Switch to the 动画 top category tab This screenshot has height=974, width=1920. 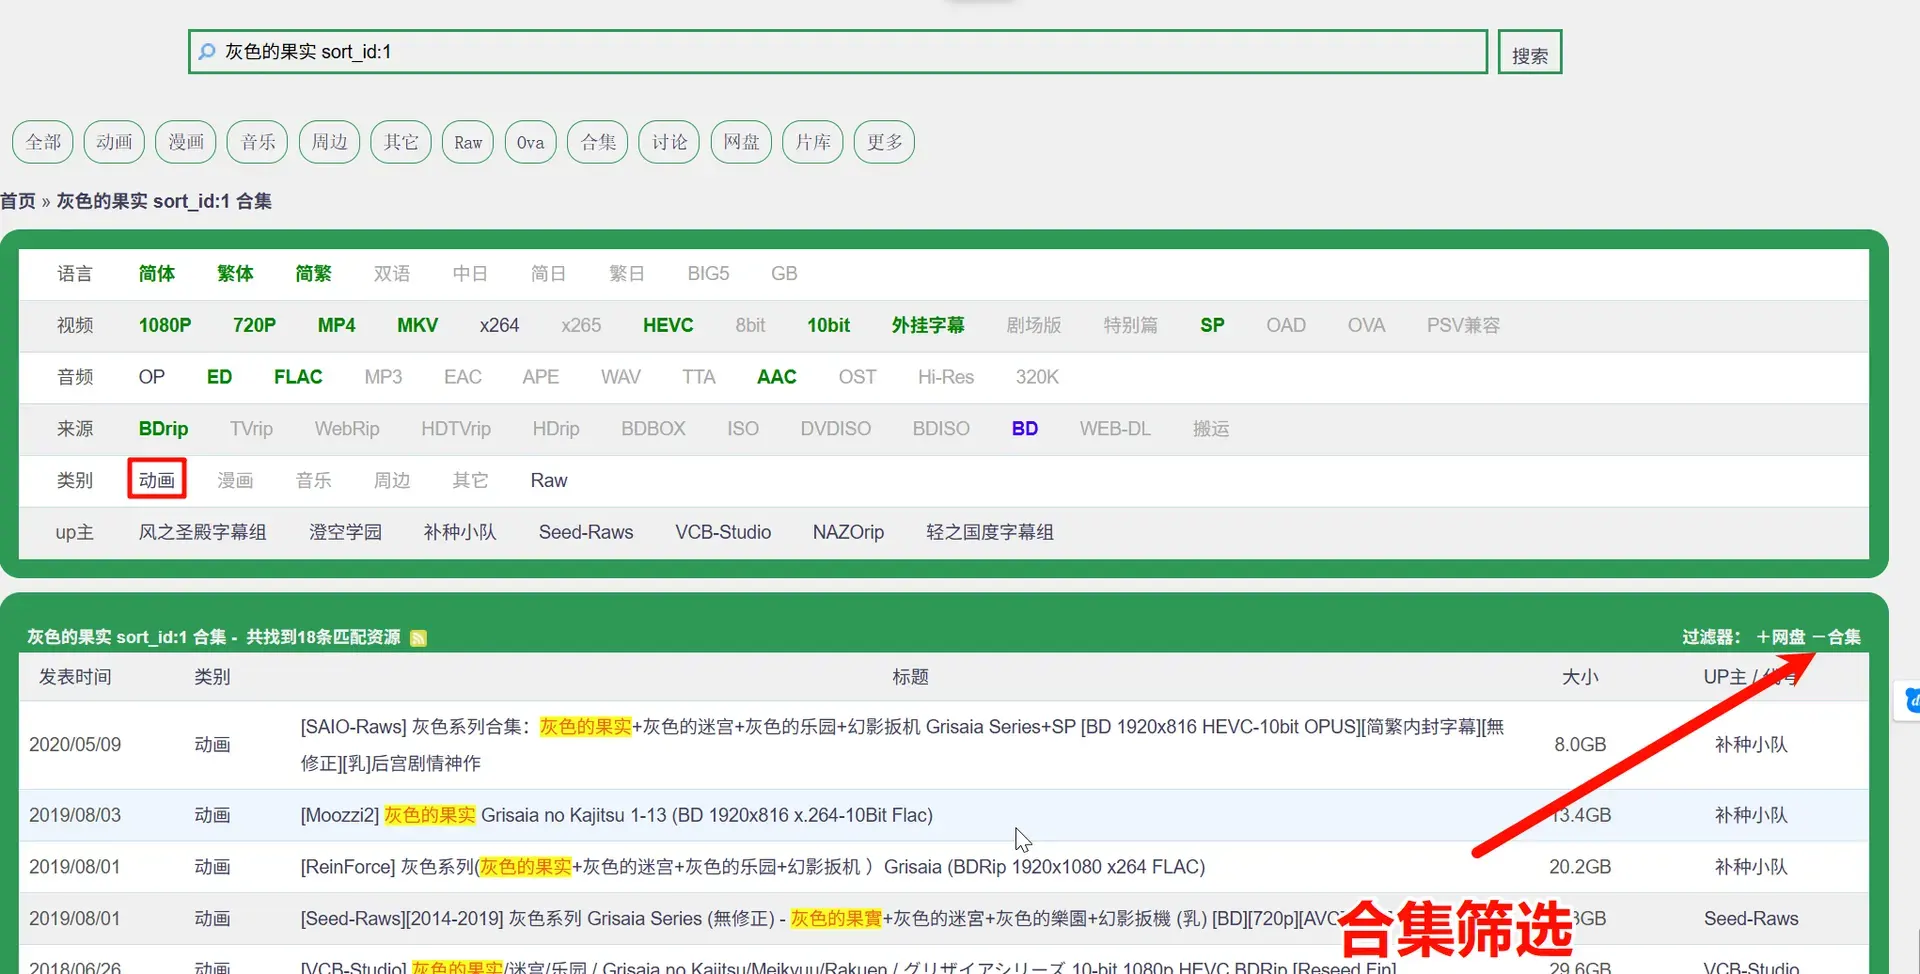click(x=114, y=142)
